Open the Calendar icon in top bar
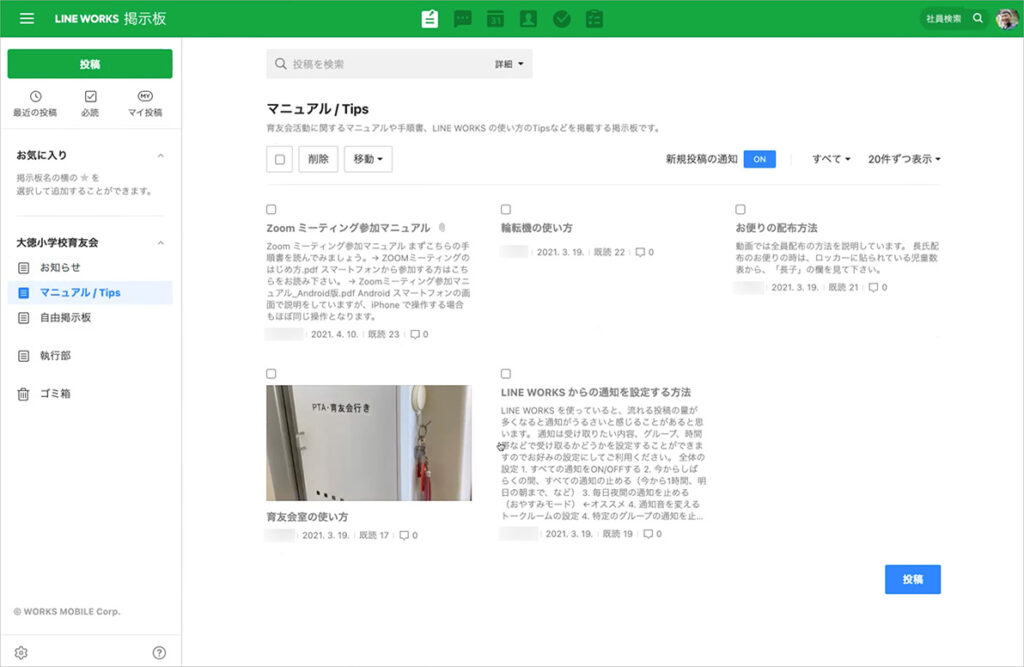The width and height of the screenshot is (1024, 667). [x=495, y=19]
